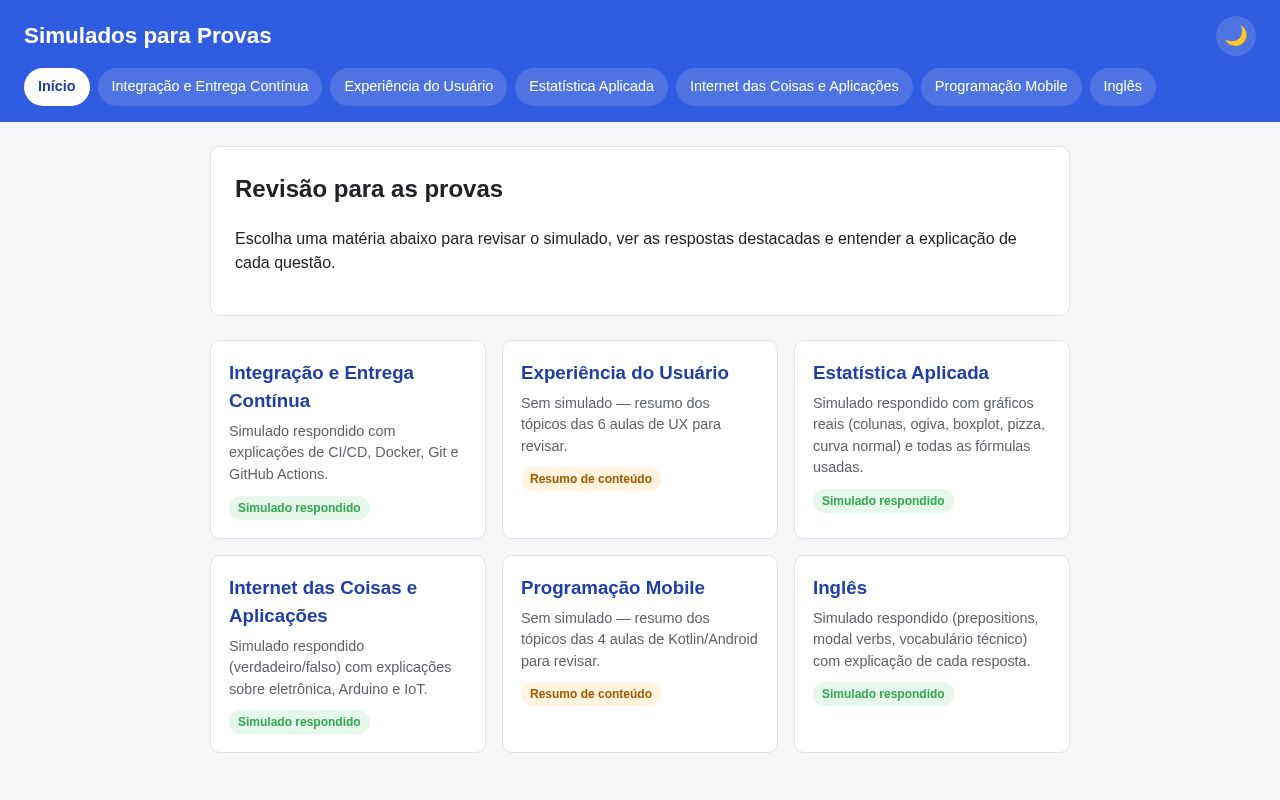Open the Programação Mobile card title

coord(613,588)
